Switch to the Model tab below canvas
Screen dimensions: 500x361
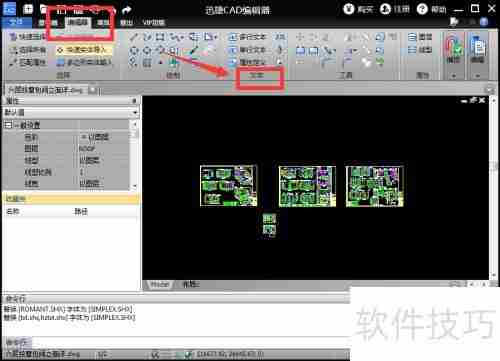[160, 284]
